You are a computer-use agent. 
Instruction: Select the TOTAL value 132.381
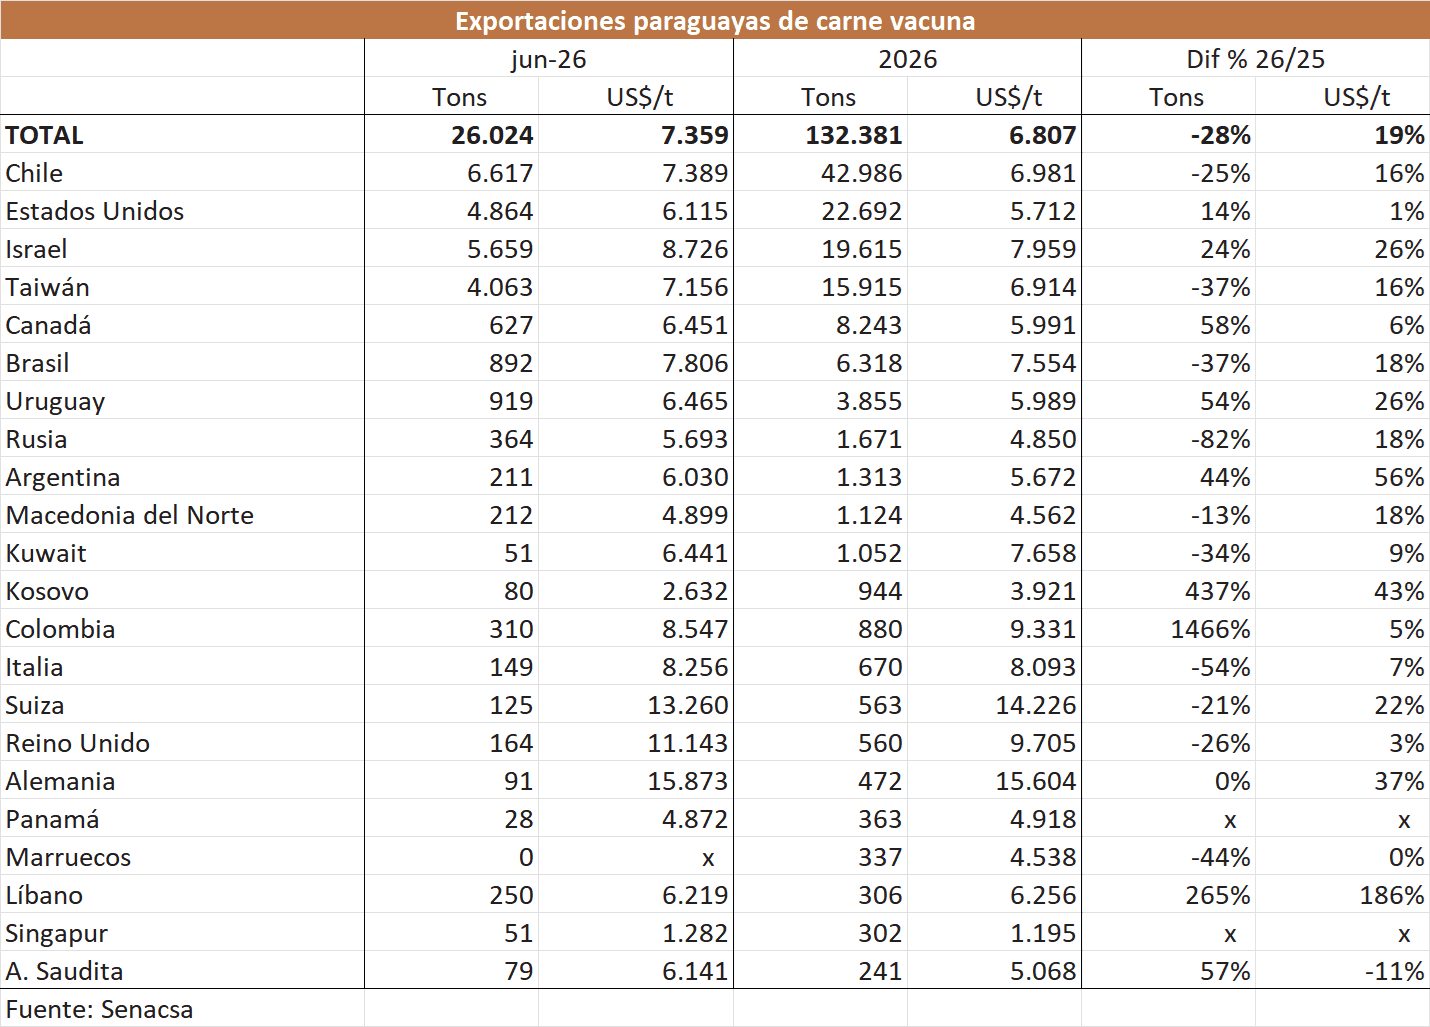click(854, 135)
